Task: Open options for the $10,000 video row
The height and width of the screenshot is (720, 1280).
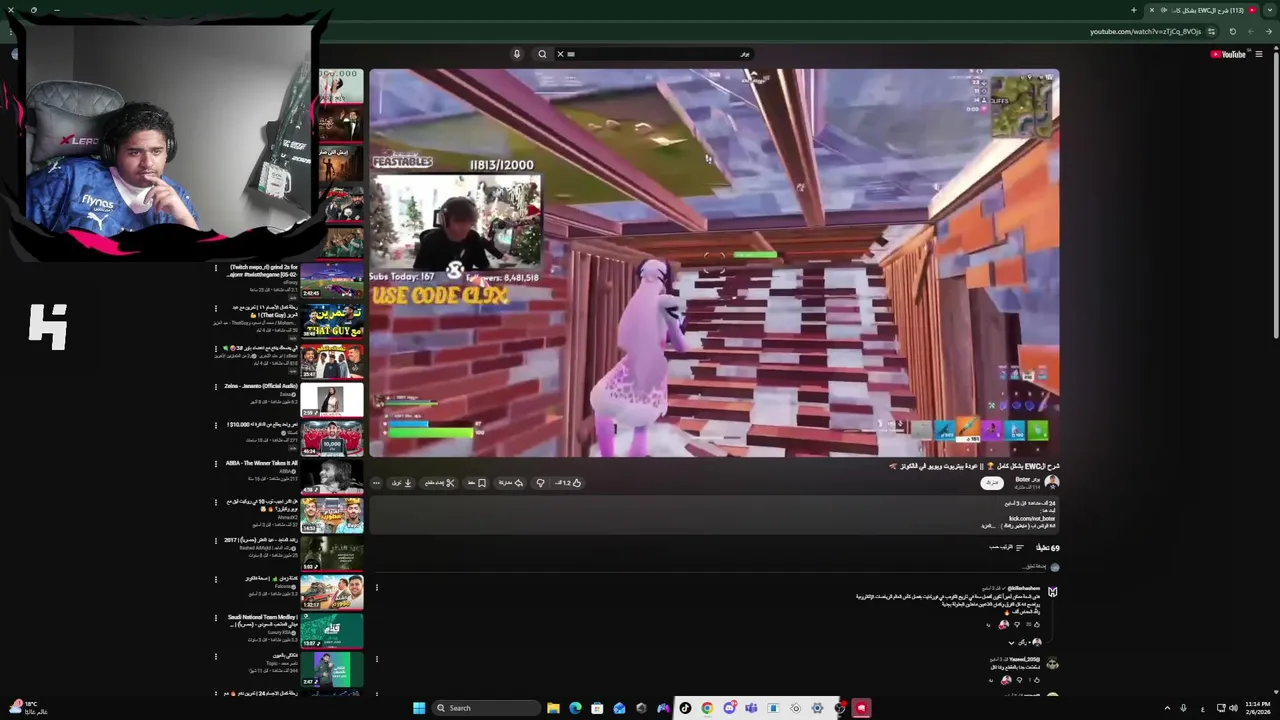Action: tap(215, 425)
